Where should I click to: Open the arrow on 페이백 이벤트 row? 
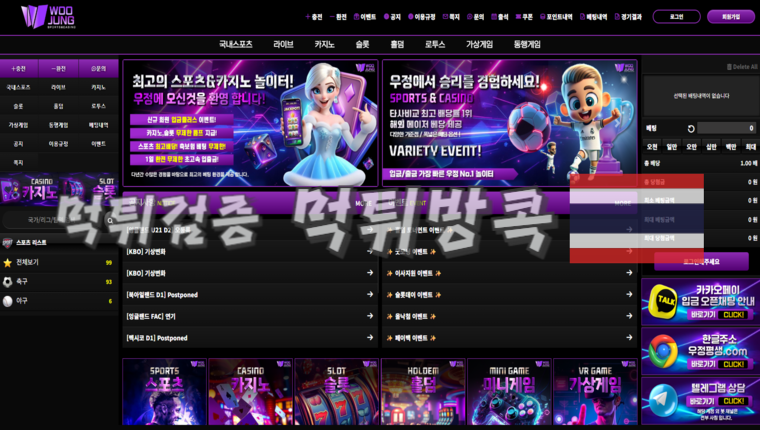coord(629,338)
